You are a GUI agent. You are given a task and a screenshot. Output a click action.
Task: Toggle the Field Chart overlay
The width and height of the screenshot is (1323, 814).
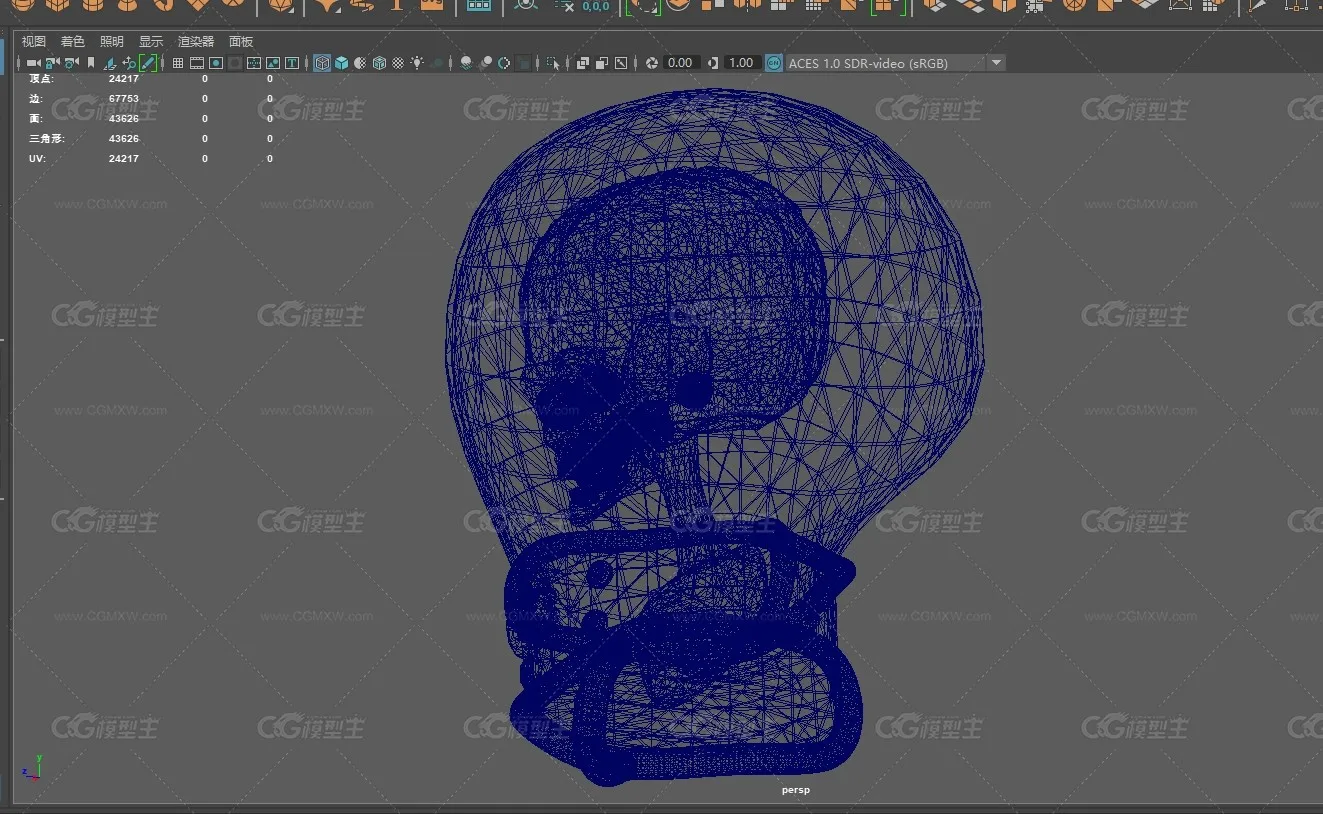(254, 63)
